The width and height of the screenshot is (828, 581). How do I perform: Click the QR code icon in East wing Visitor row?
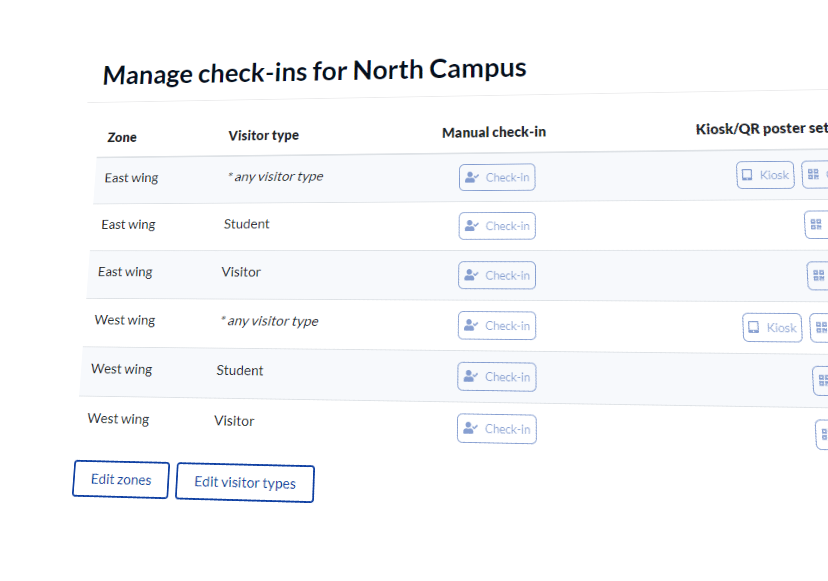818,275
